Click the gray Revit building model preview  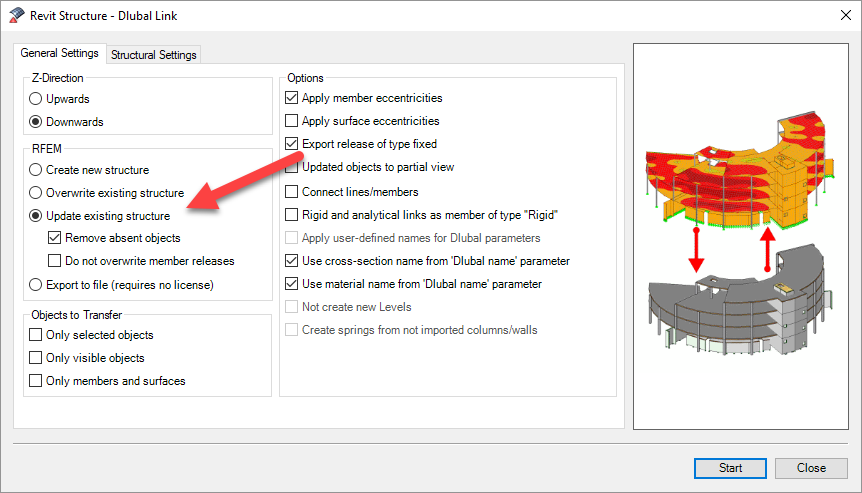739,301
